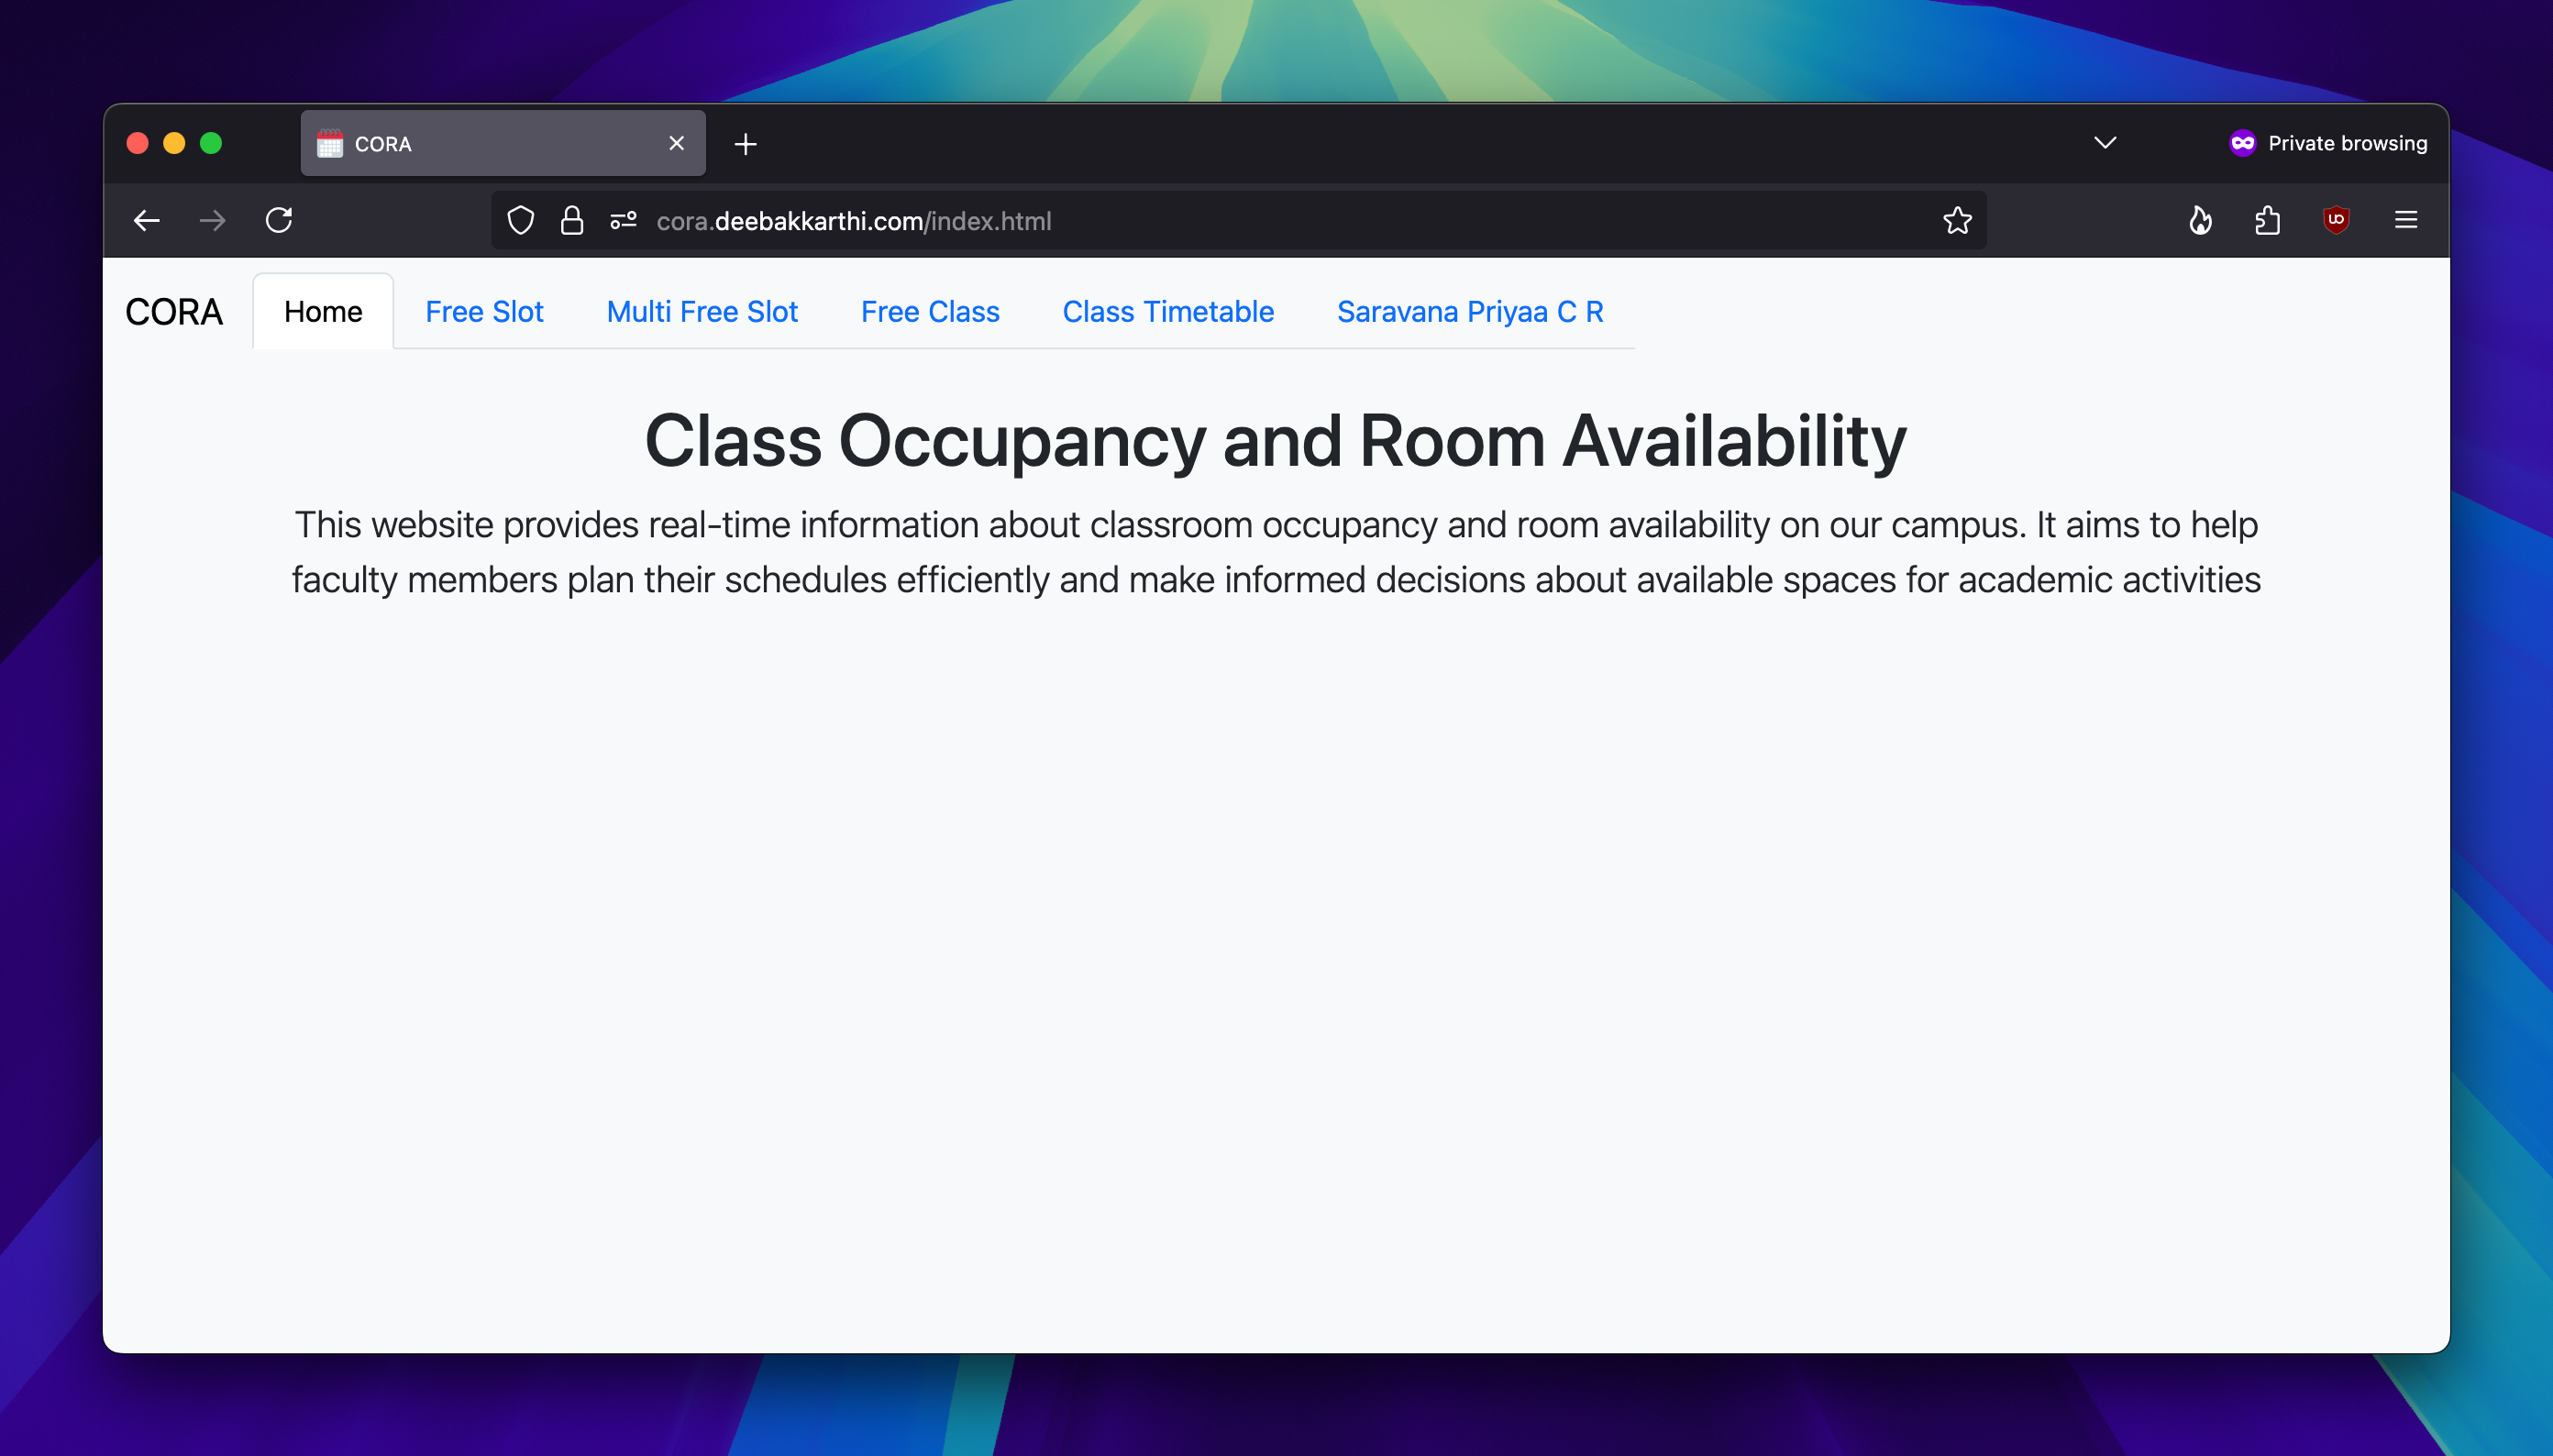Image resolution: width=2553 pixels, height=1456 pixels.
Task: Bookmark this page with the star
Action: [x=1957, y=220]
